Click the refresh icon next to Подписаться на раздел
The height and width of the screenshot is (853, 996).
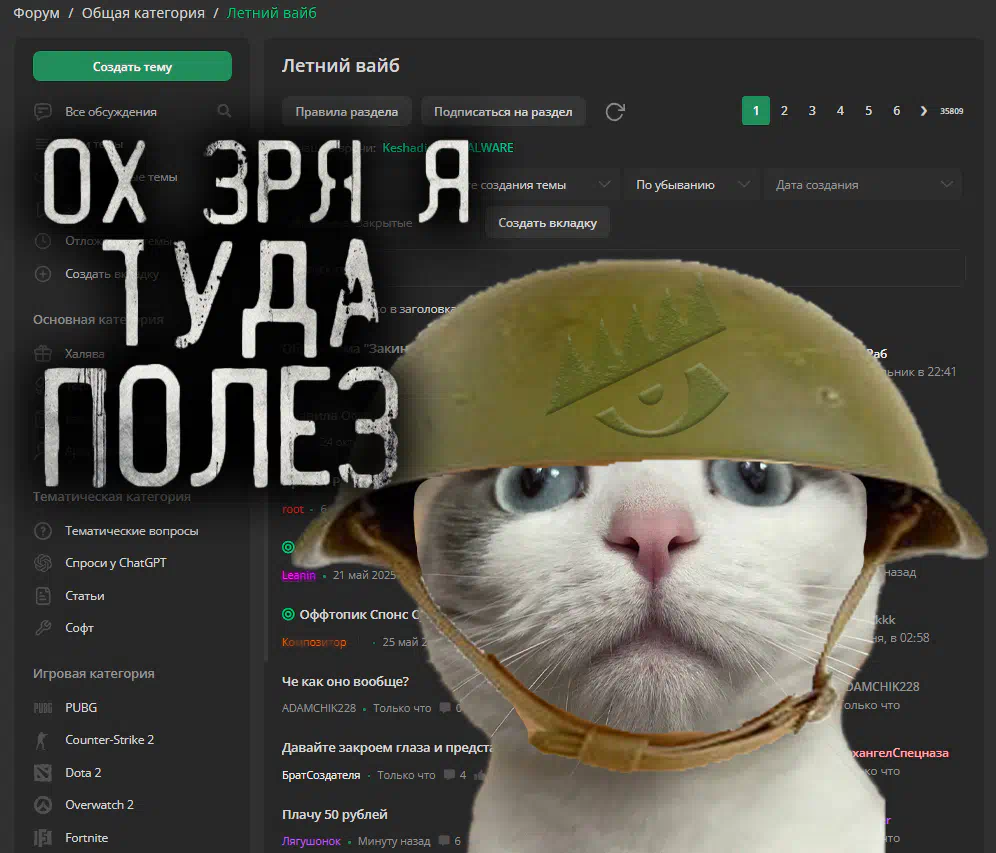point(615,112)
